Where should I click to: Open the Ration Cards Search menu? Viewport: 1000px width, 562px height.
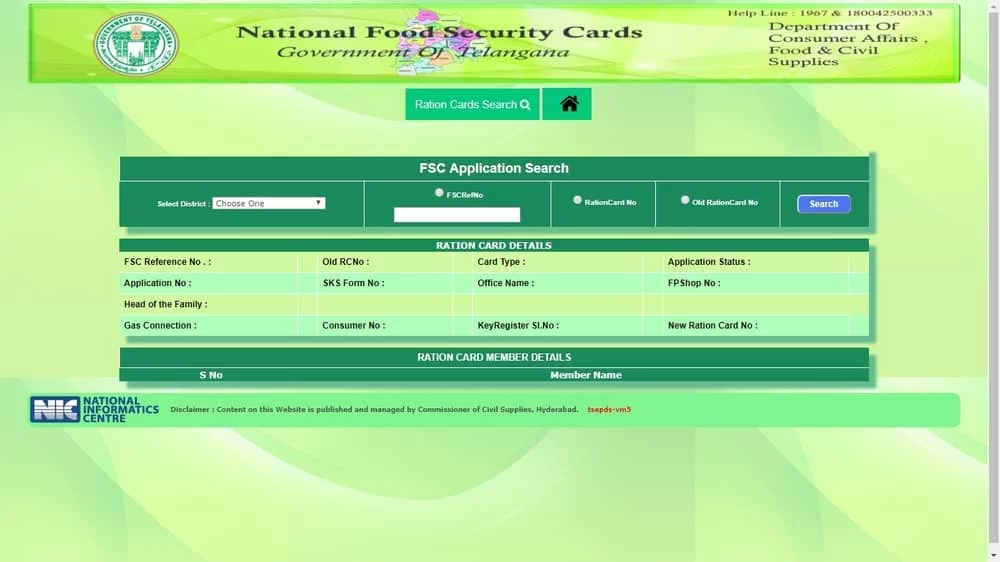[472, 104]
